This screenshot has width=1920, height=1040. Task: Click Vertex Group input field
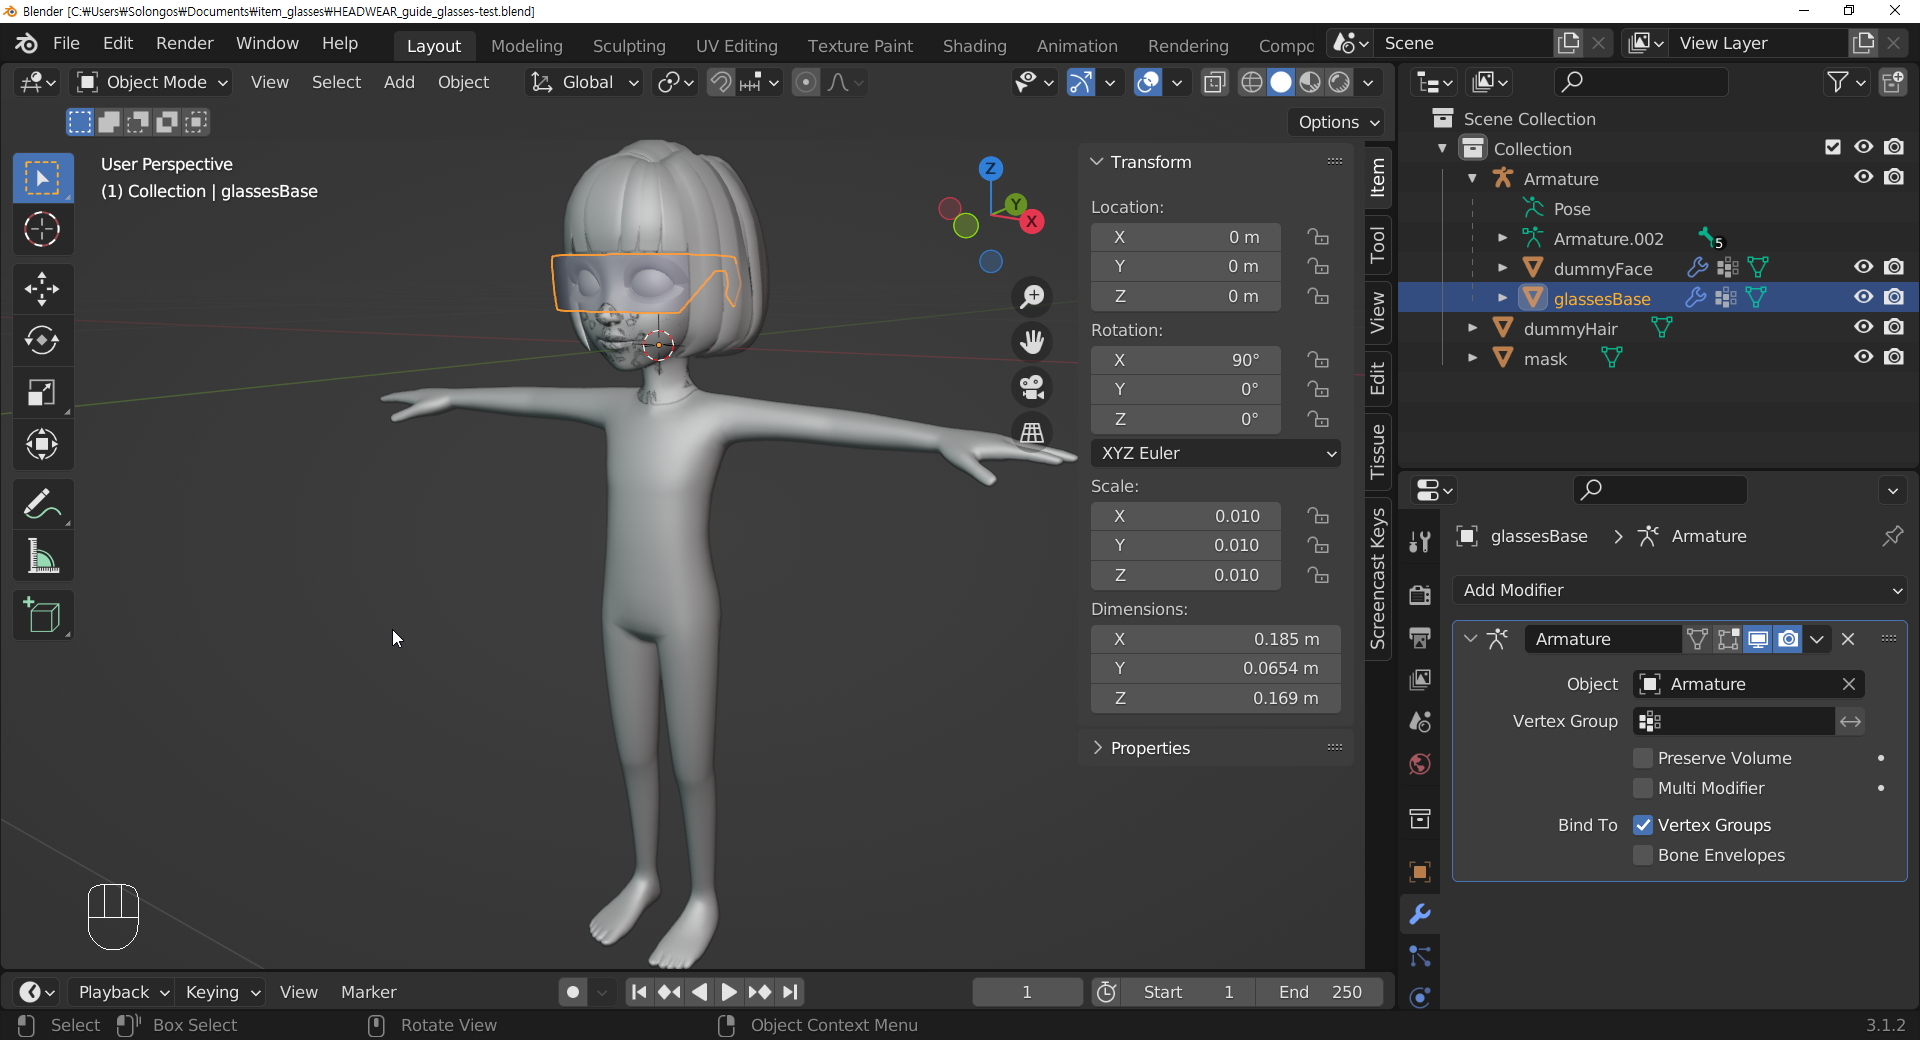(1734, 721)
